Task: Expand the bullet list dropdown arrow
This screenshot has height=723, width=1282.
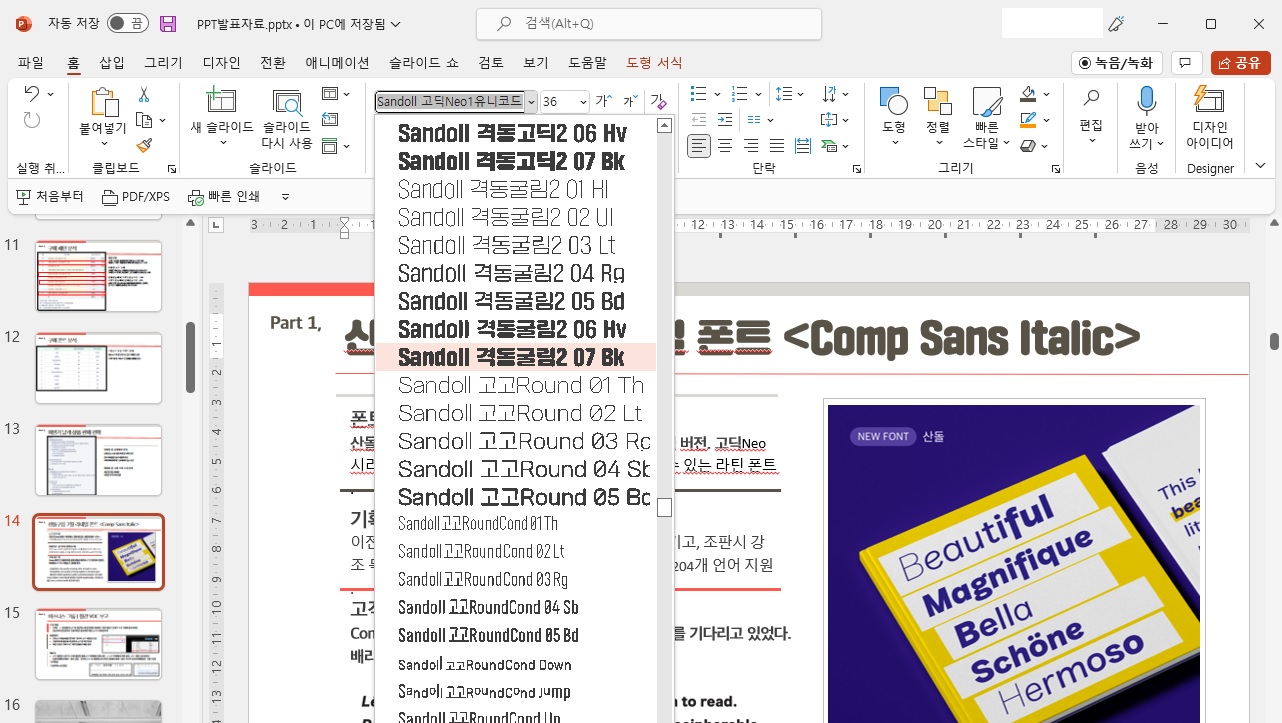Action: pos(717,94)
